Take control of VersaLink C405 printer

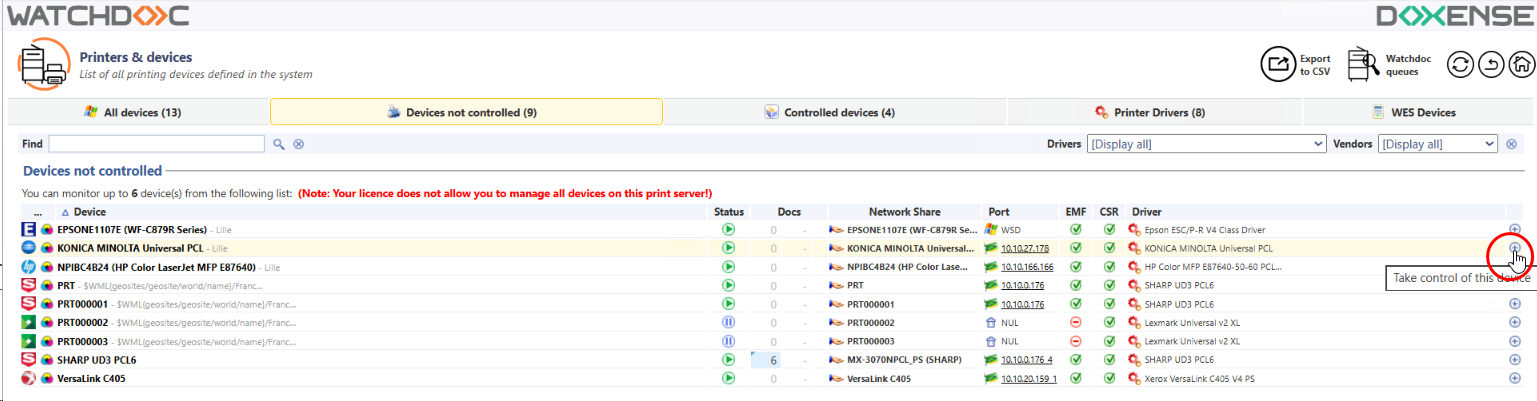pyautogui.click(x=1514, y=379)
